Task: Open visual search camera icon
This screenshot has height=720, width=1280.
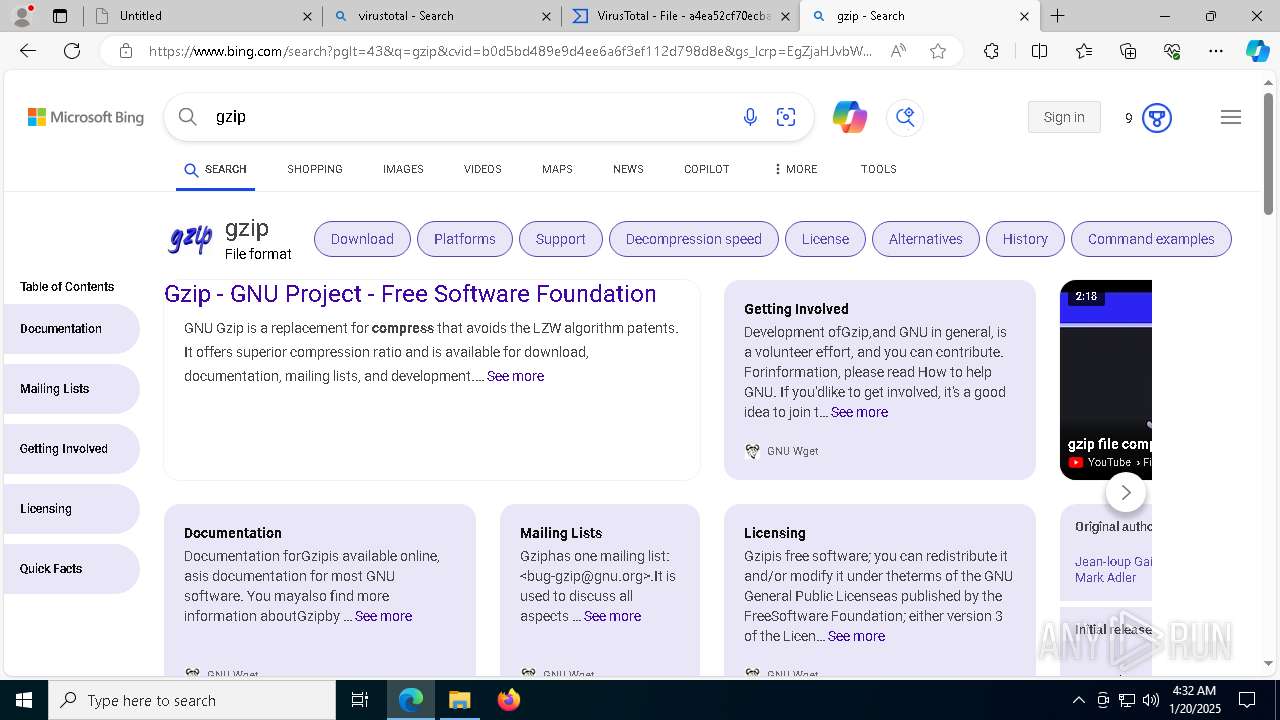Action: coord(786,117)
